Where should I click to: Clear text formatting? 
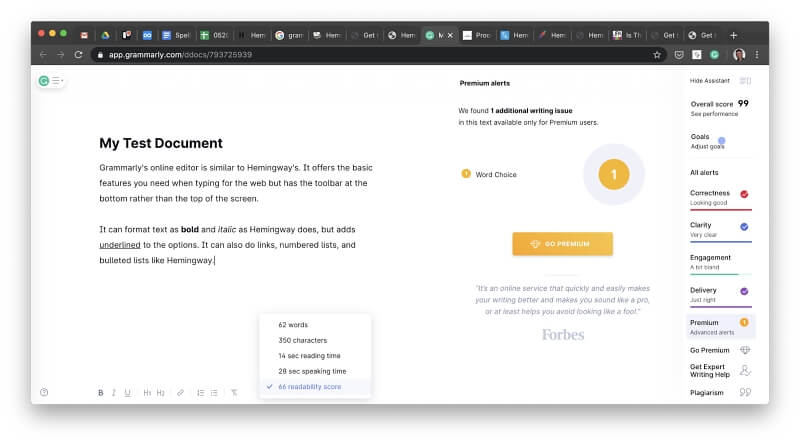pos(234,392)
